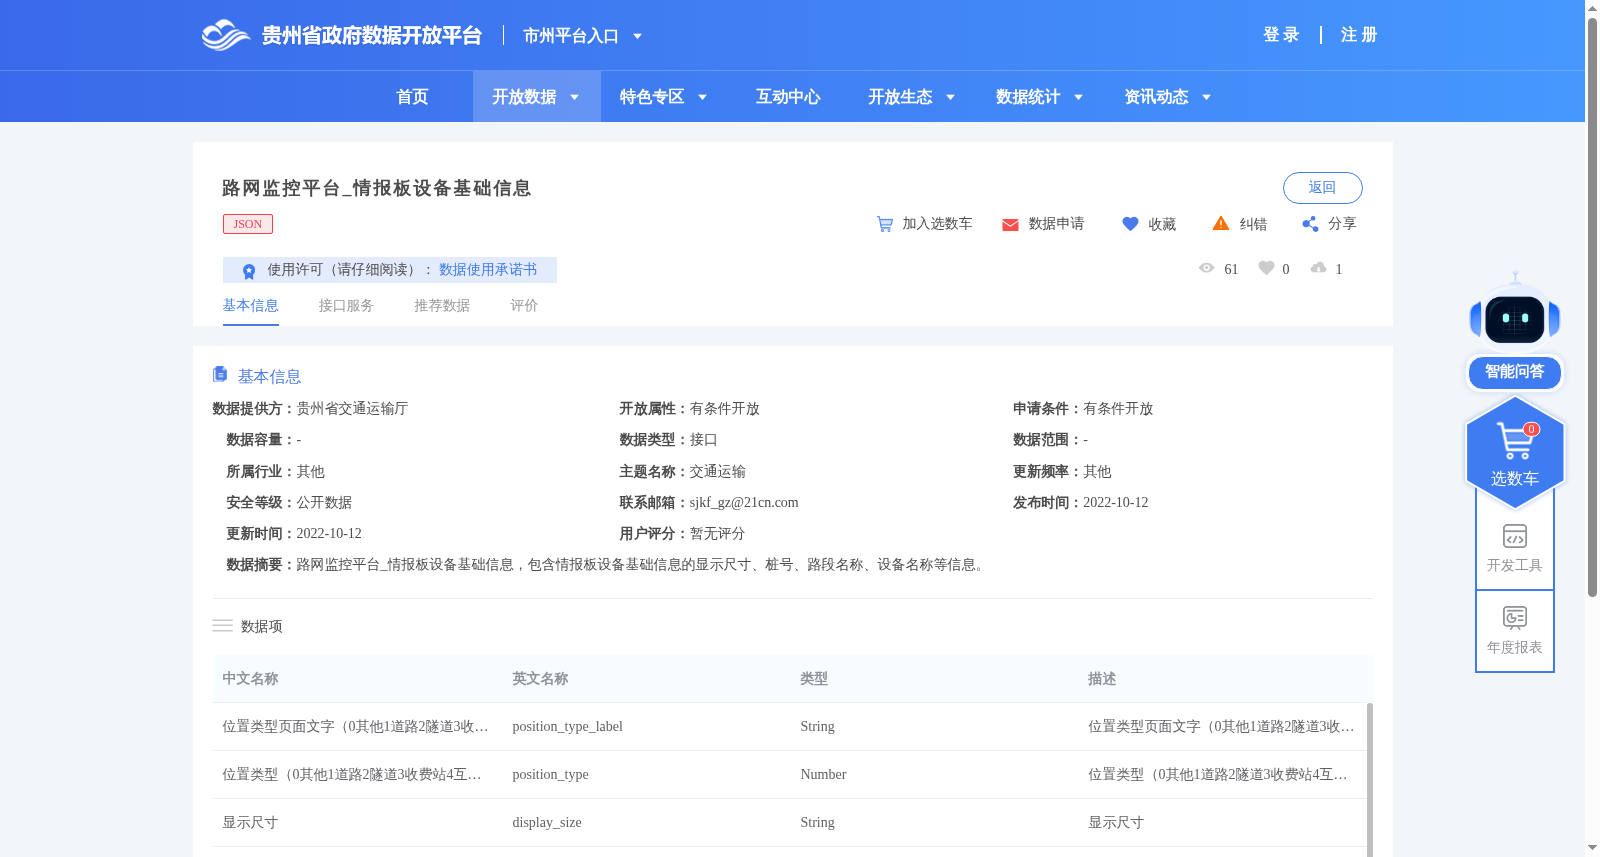
Task: Click the 描述 column header
Action: 1102,679
